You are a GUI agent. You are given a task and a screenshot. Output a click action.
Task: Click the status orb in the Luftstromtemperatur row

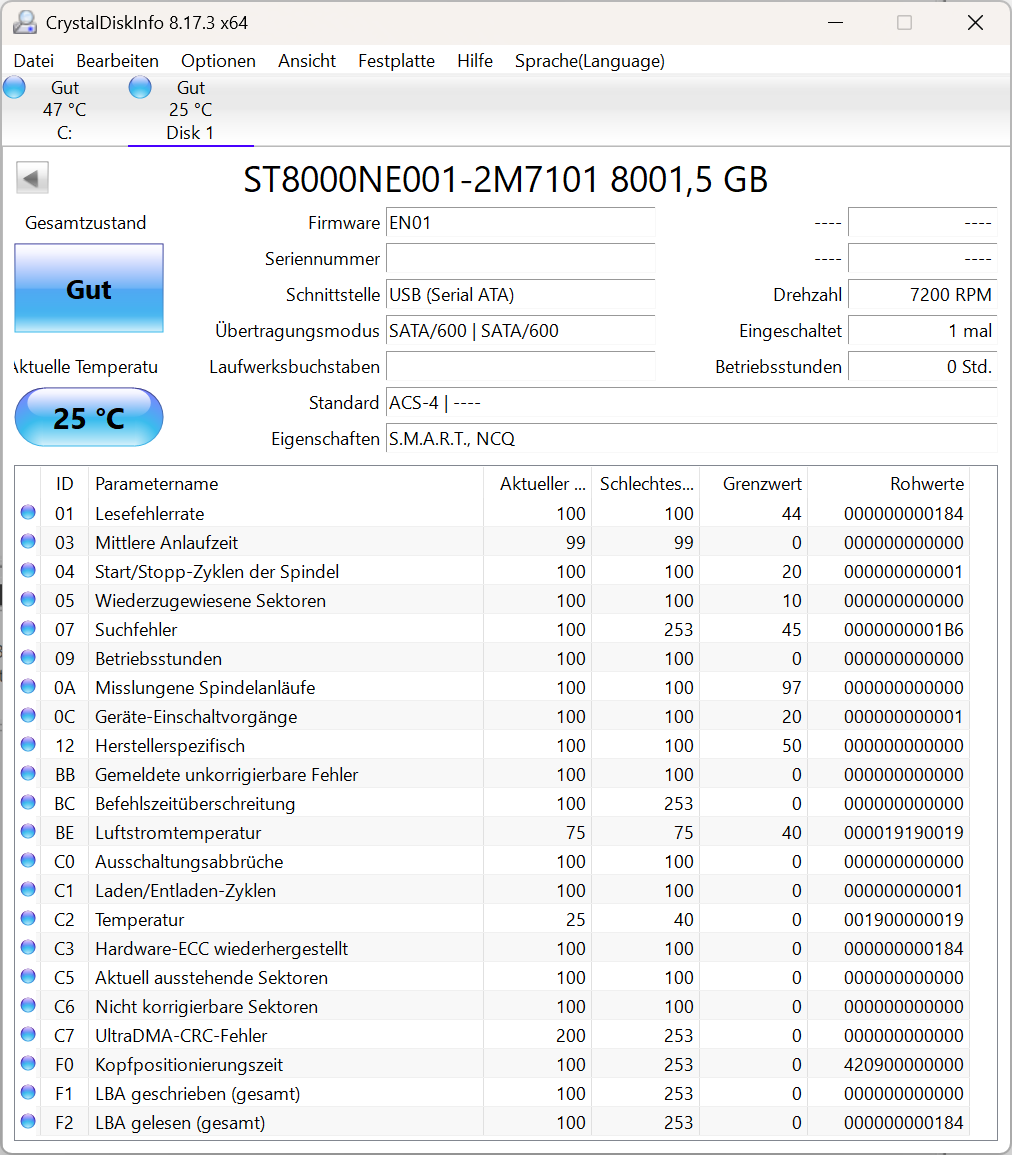click(28, 832)
